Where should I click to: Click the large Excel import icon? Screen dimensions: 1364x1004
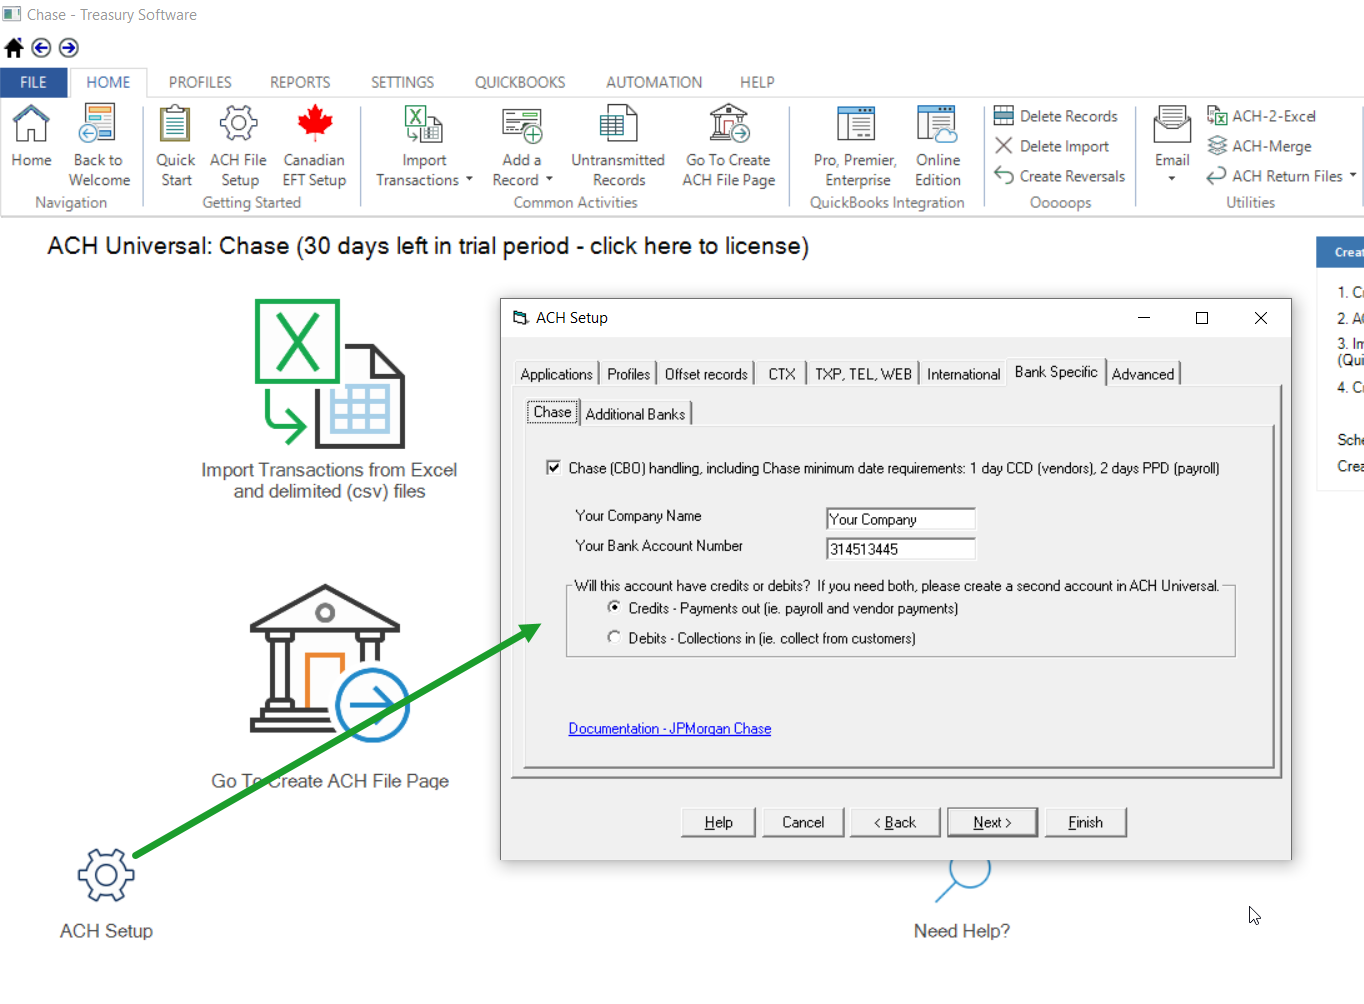click(x=330, y=374)
